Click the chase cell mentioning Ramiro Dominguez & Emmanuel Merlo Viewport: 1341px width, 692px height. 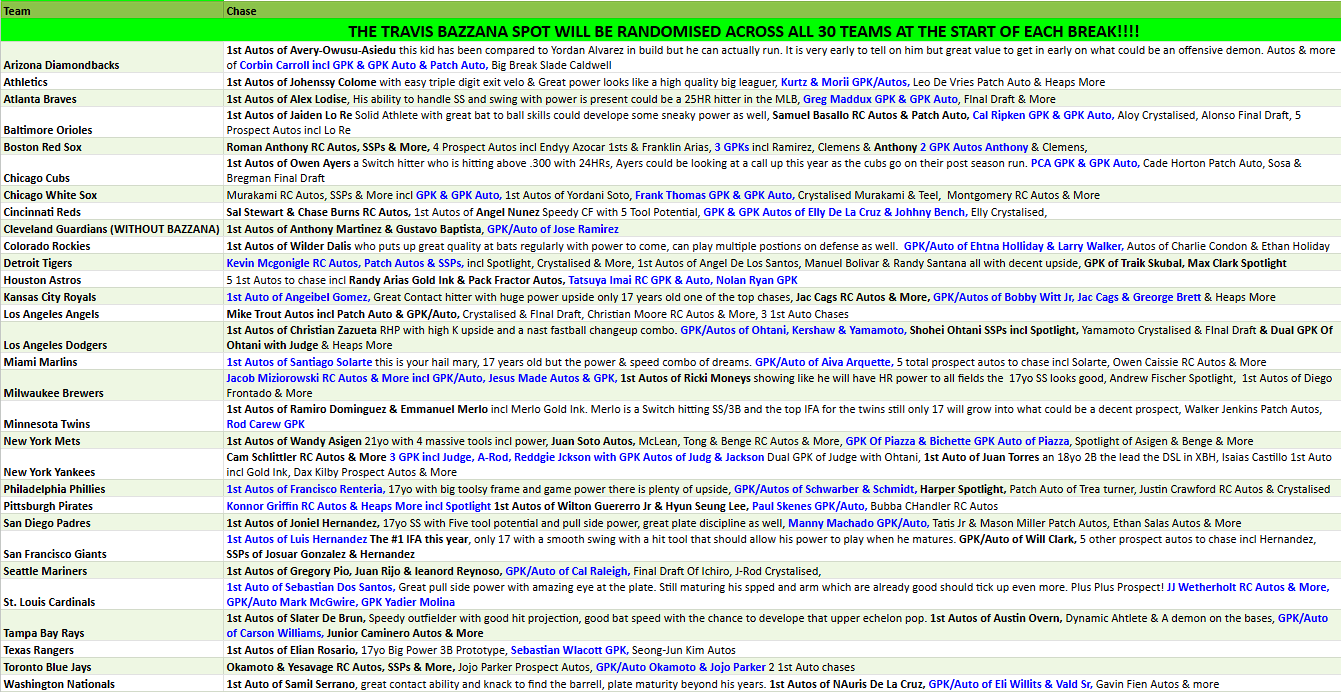pos(782,417)
